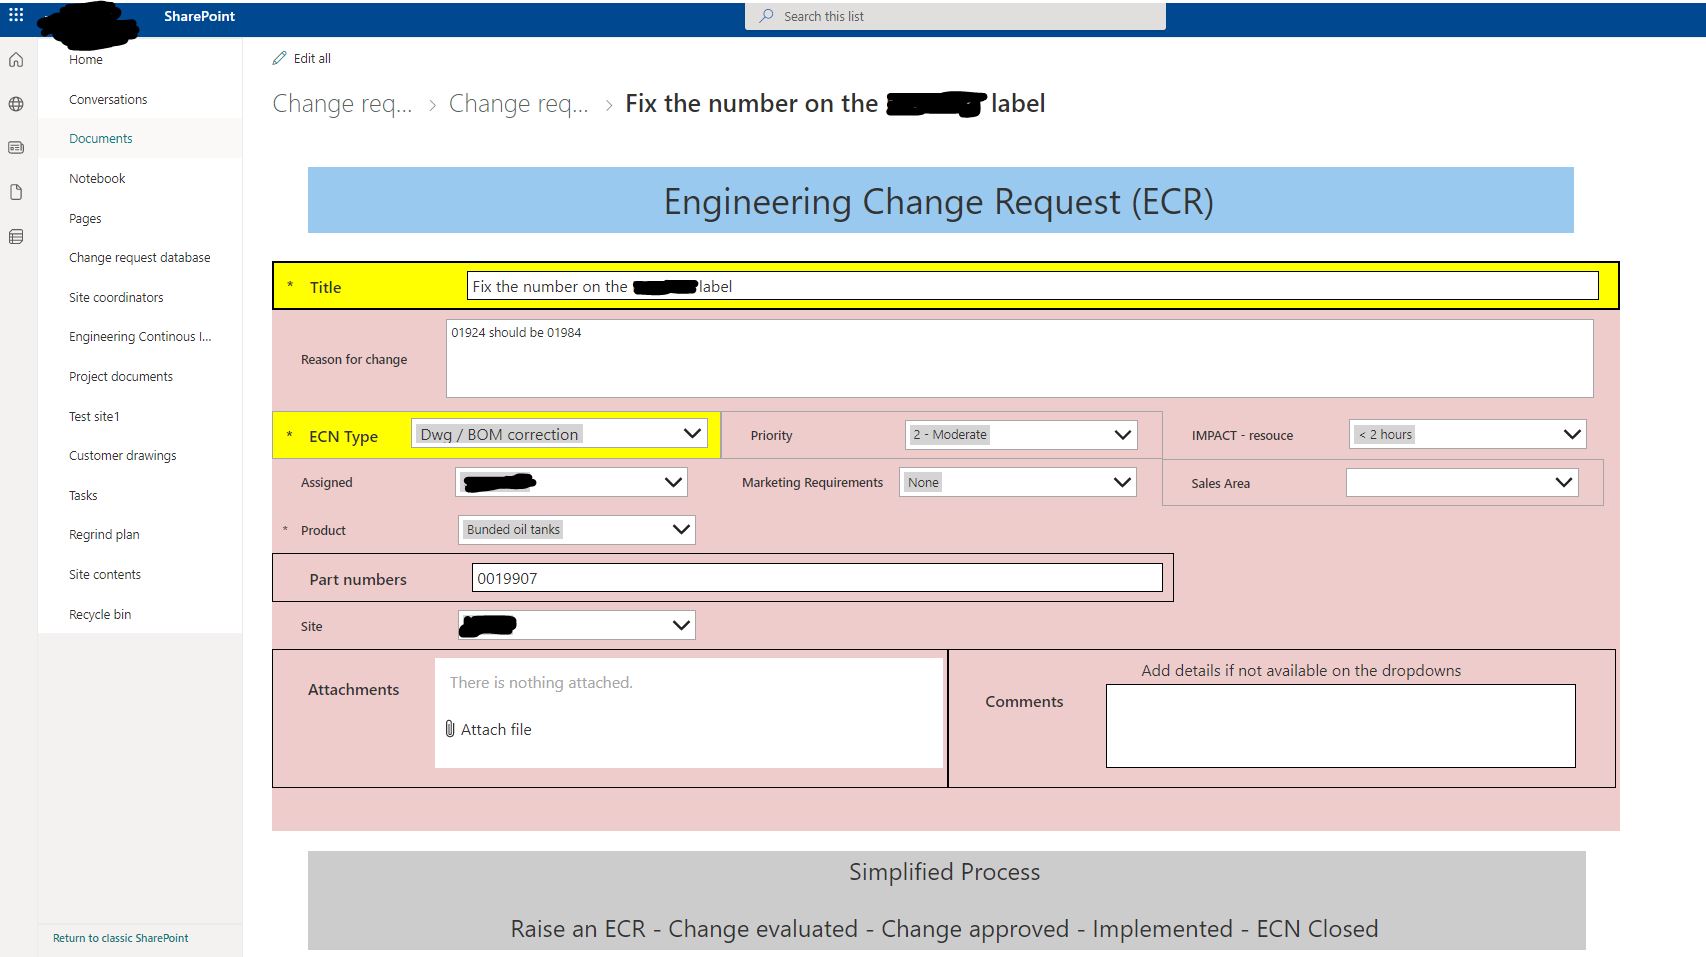Screen dimensions: 1706x957
Task: Expand the Site dropdown
Action: click(x=577, y=625)
